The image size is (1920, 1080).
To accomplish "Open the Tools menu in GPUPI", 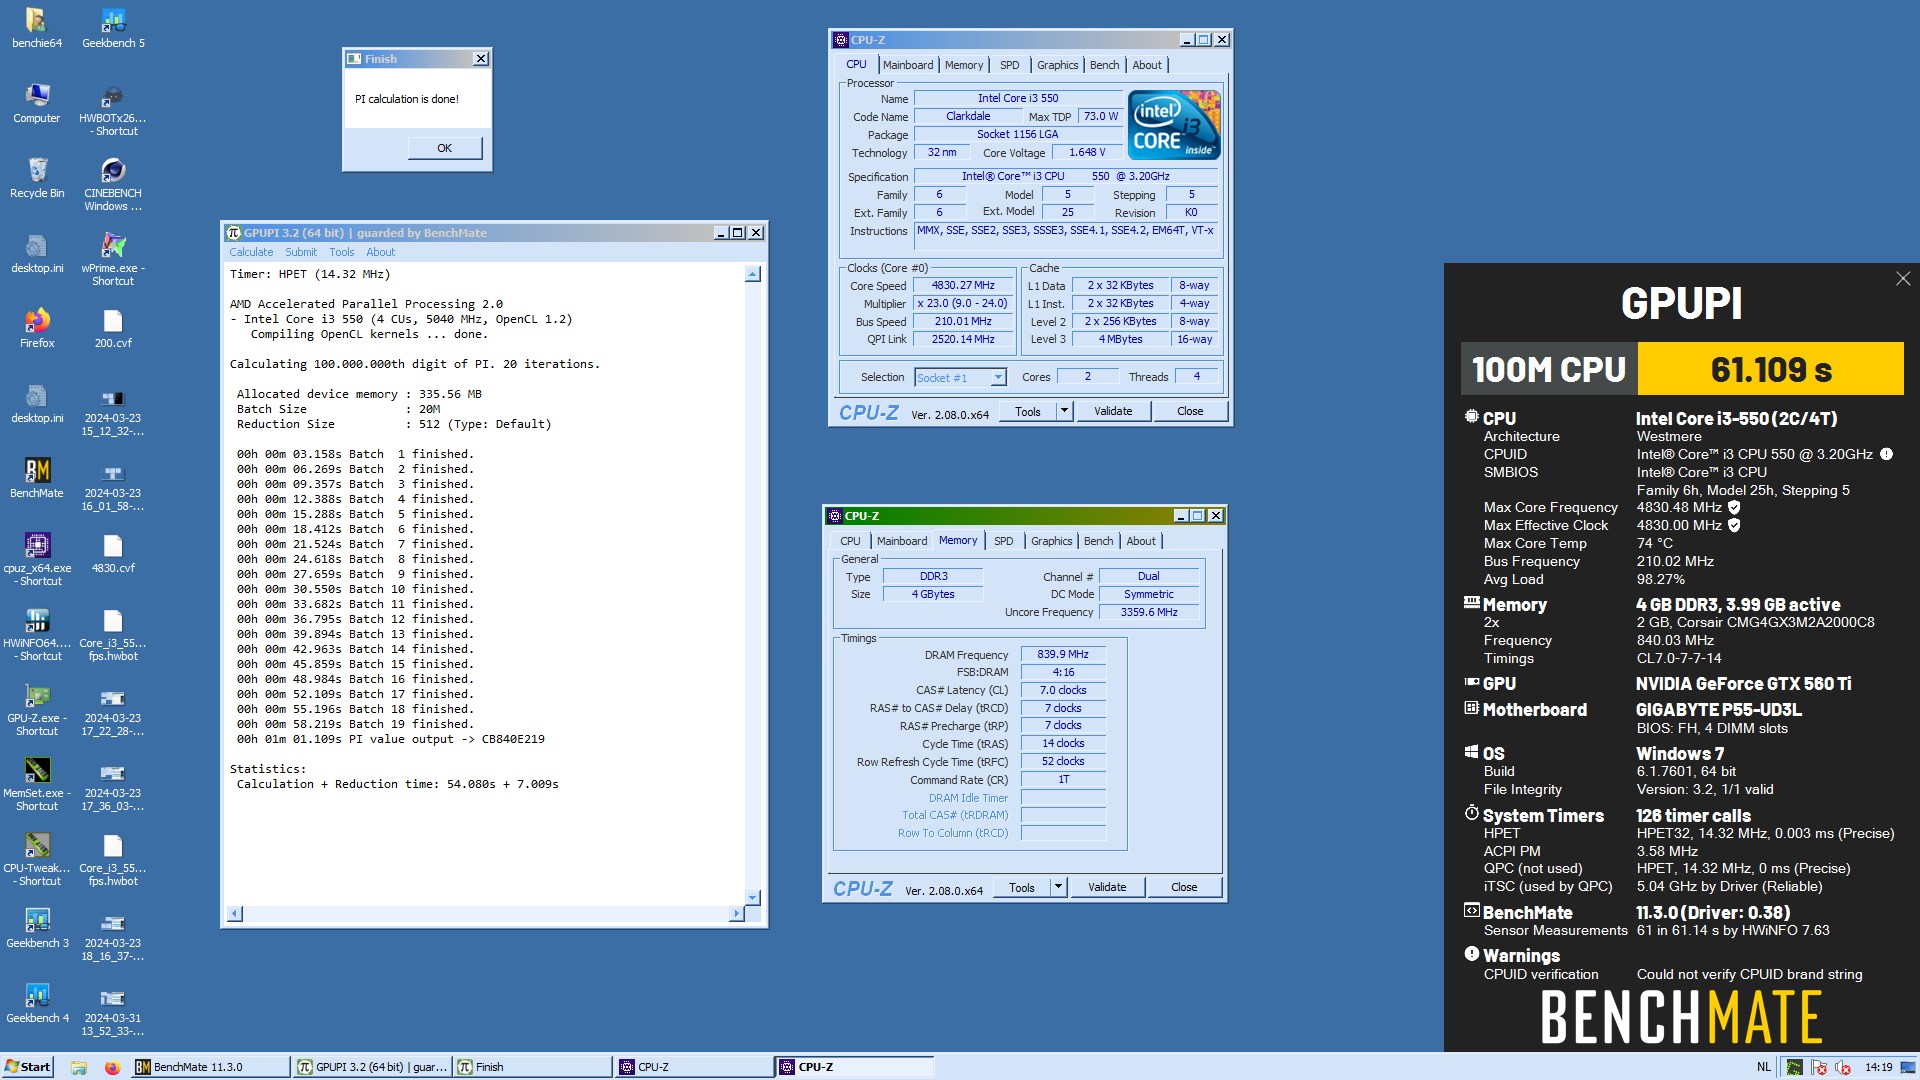I will tap(342, 252).
